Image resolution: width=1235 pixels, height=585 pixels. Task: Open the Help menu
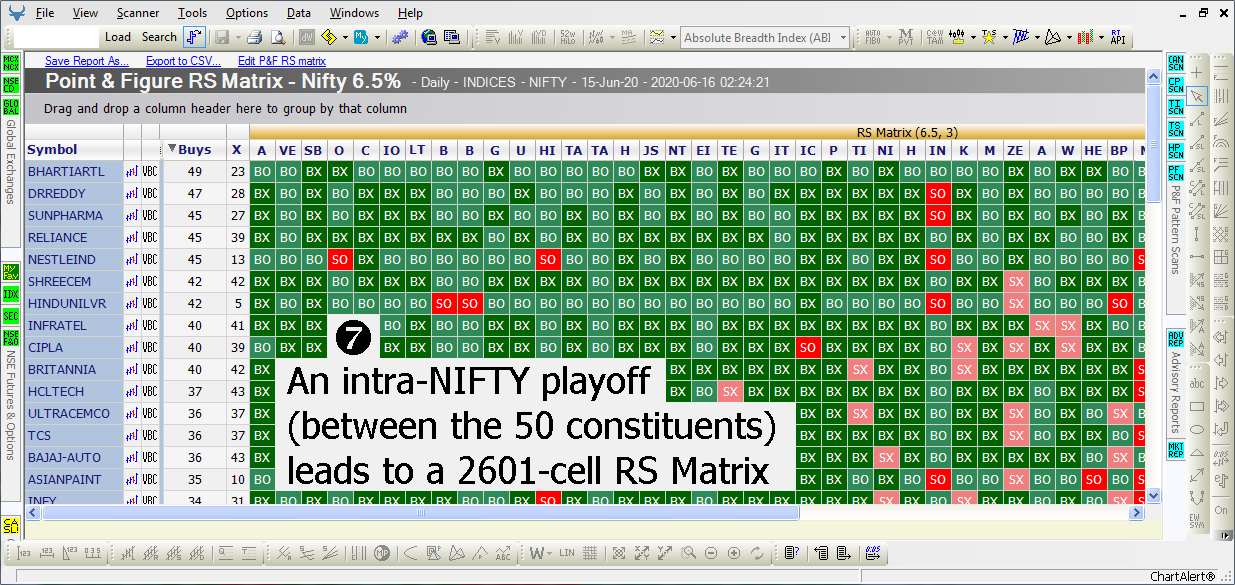point(410,13)
